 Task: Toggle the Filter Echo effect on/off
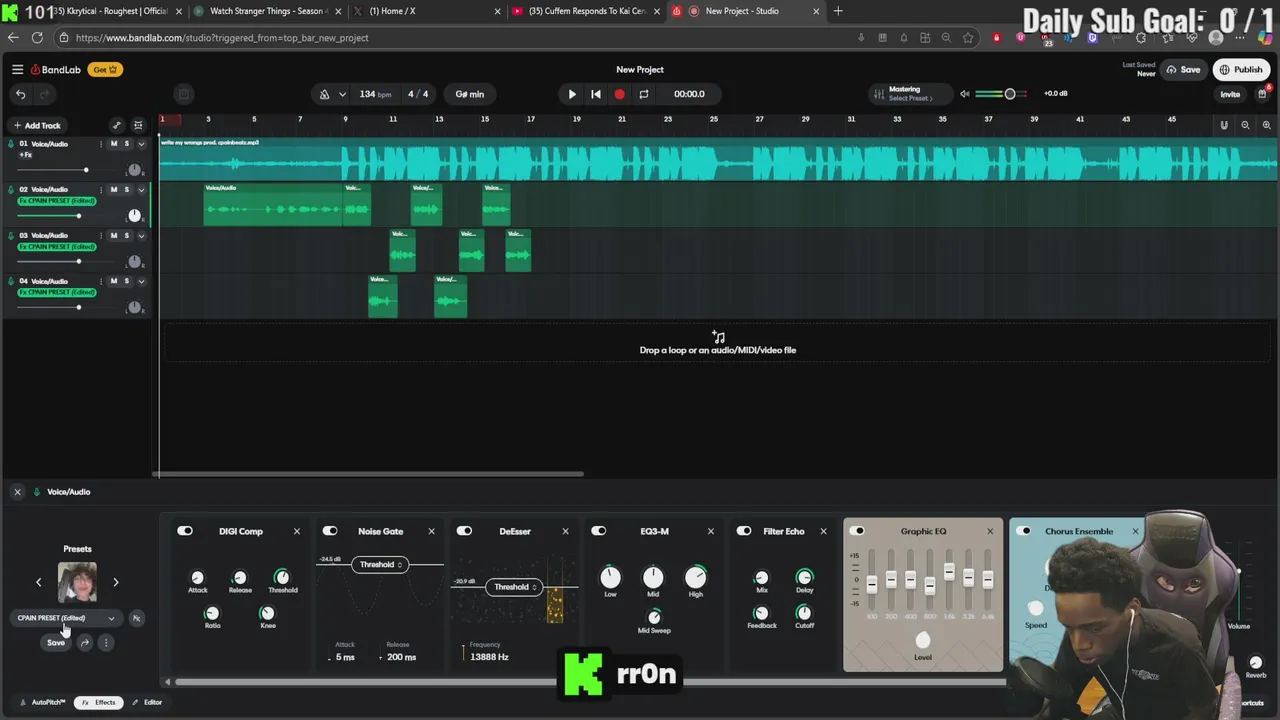pos(744,531)
